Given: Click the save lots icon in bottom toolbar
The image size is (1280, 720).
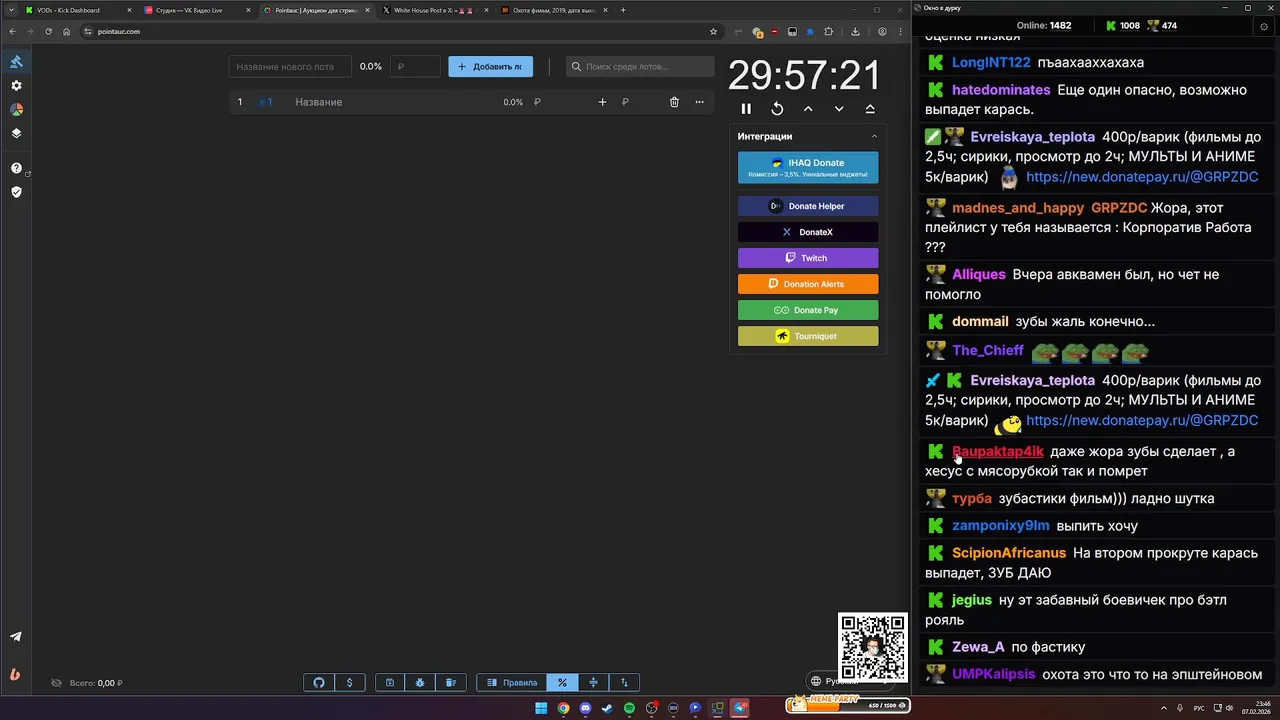Looking at the screenshot, I should coord(390,683).
